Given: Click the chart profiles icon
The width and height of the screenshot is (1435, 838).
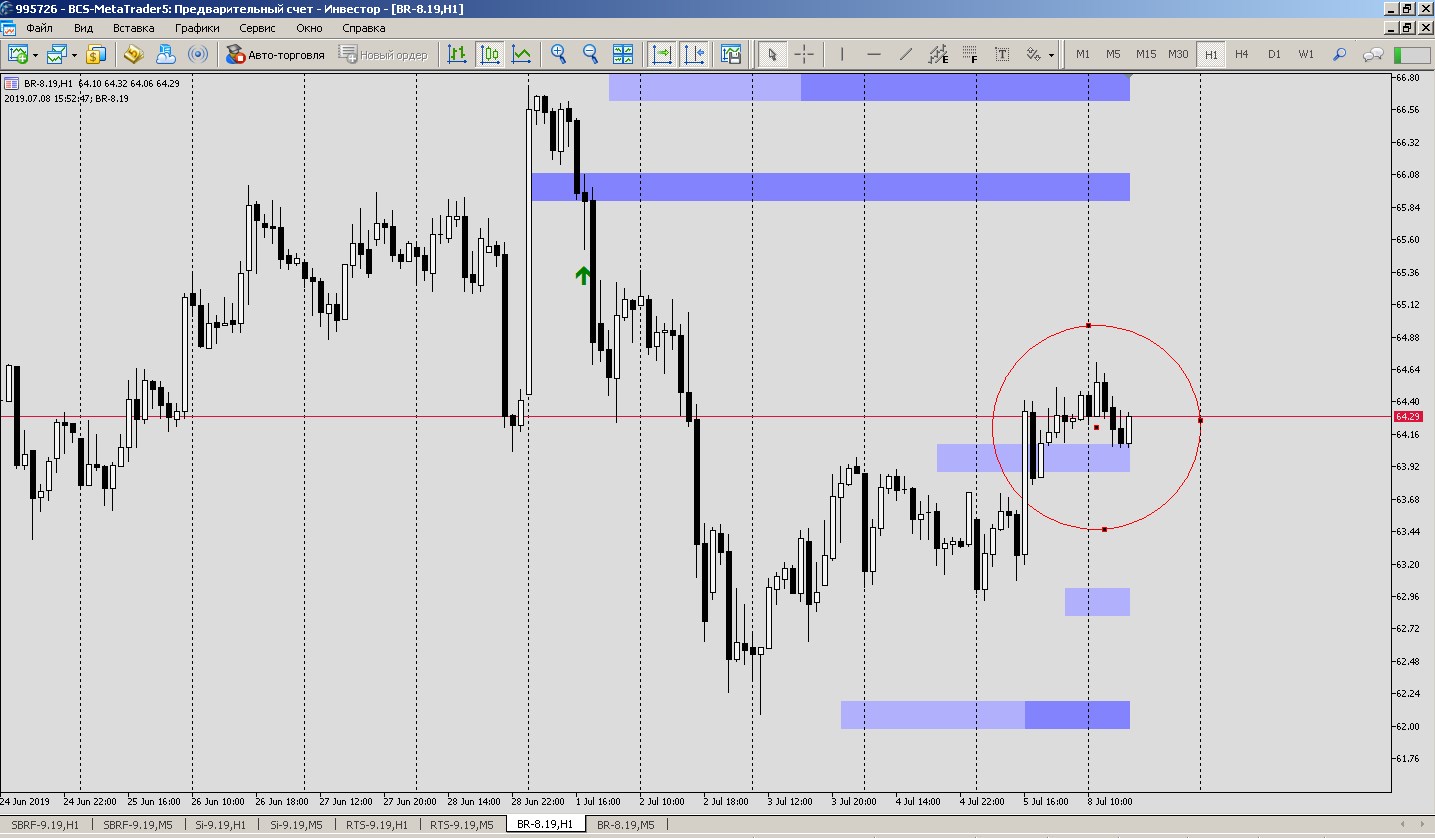Looking at the screenshot, I should tap(57, 54).
